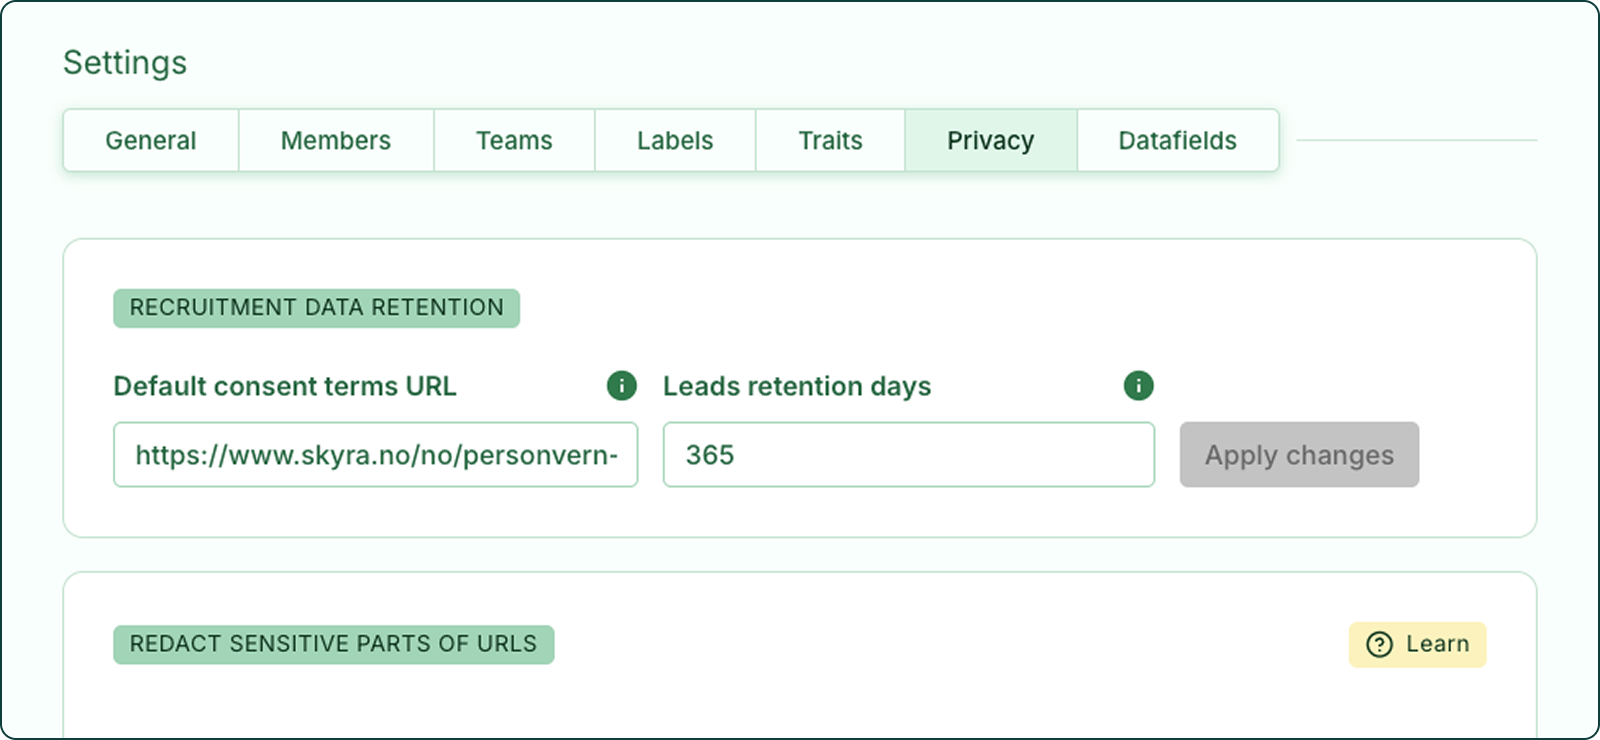The image size is (1600, 740).
Task: Focus the Leads retention days field
Action: (x=909, y=455)
